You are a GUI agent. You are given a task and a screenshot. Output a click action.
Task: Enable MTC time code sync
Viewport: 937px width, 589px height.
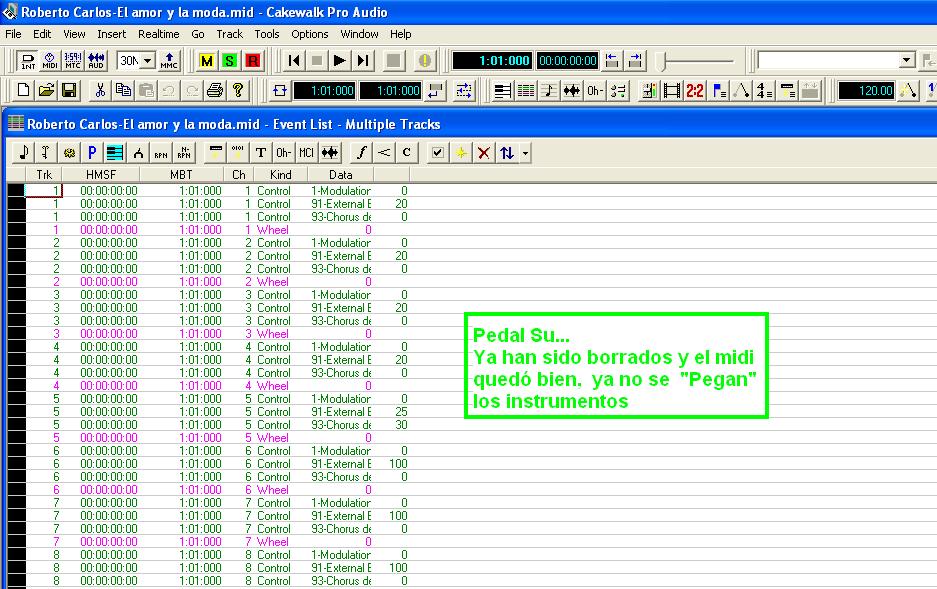[73, 60]
